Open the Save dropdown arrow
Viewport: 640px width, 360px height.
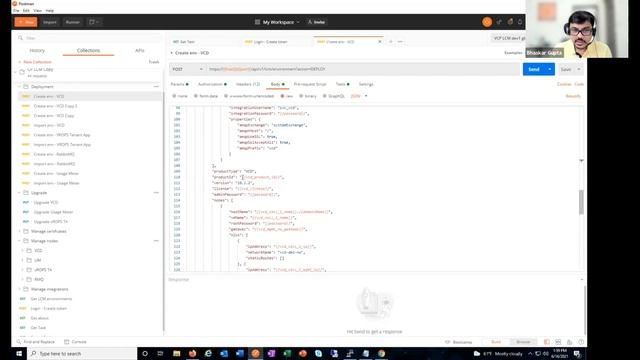[x=579, y=69]
